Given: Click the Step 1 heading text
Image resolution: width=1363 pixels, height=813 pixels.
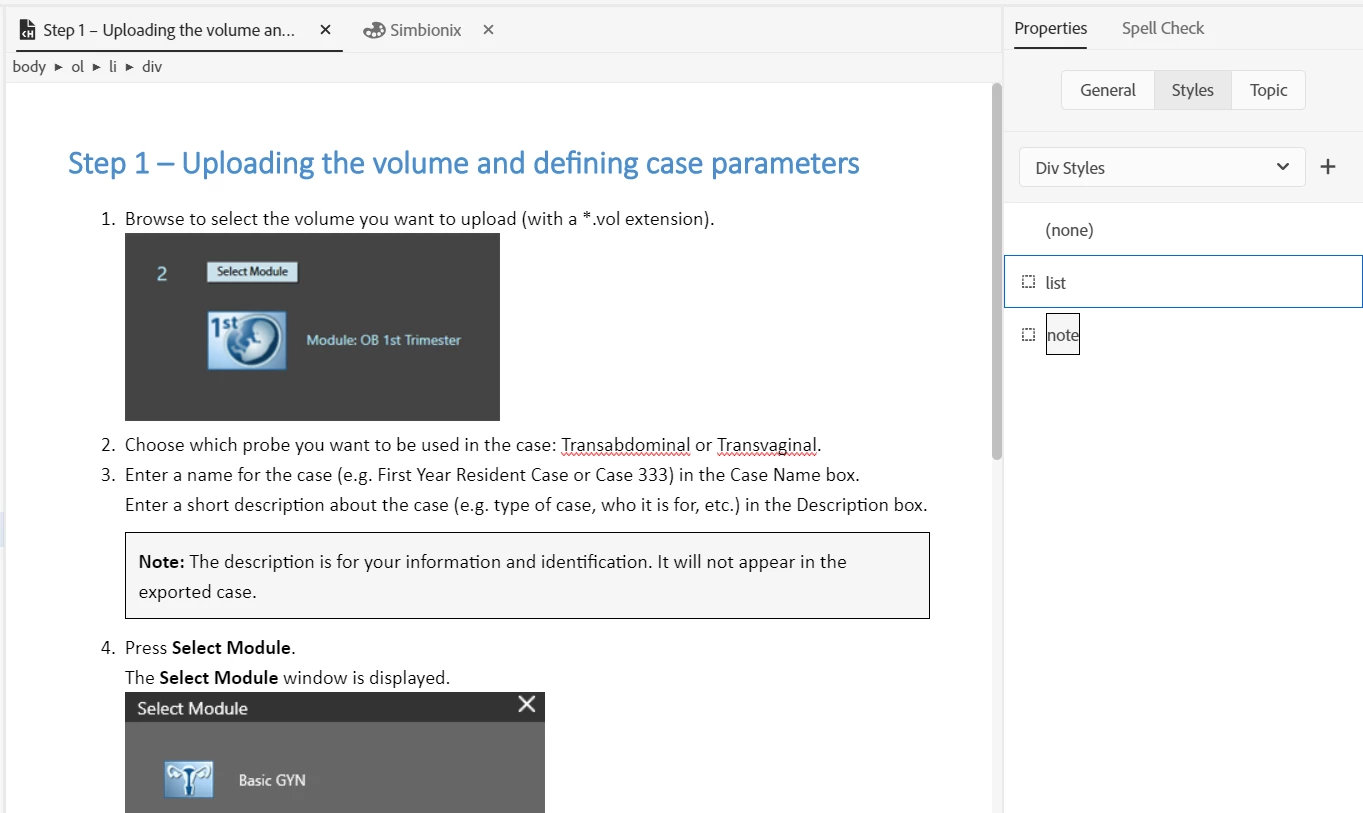Looking at the screenshot, I should point(464,163).
